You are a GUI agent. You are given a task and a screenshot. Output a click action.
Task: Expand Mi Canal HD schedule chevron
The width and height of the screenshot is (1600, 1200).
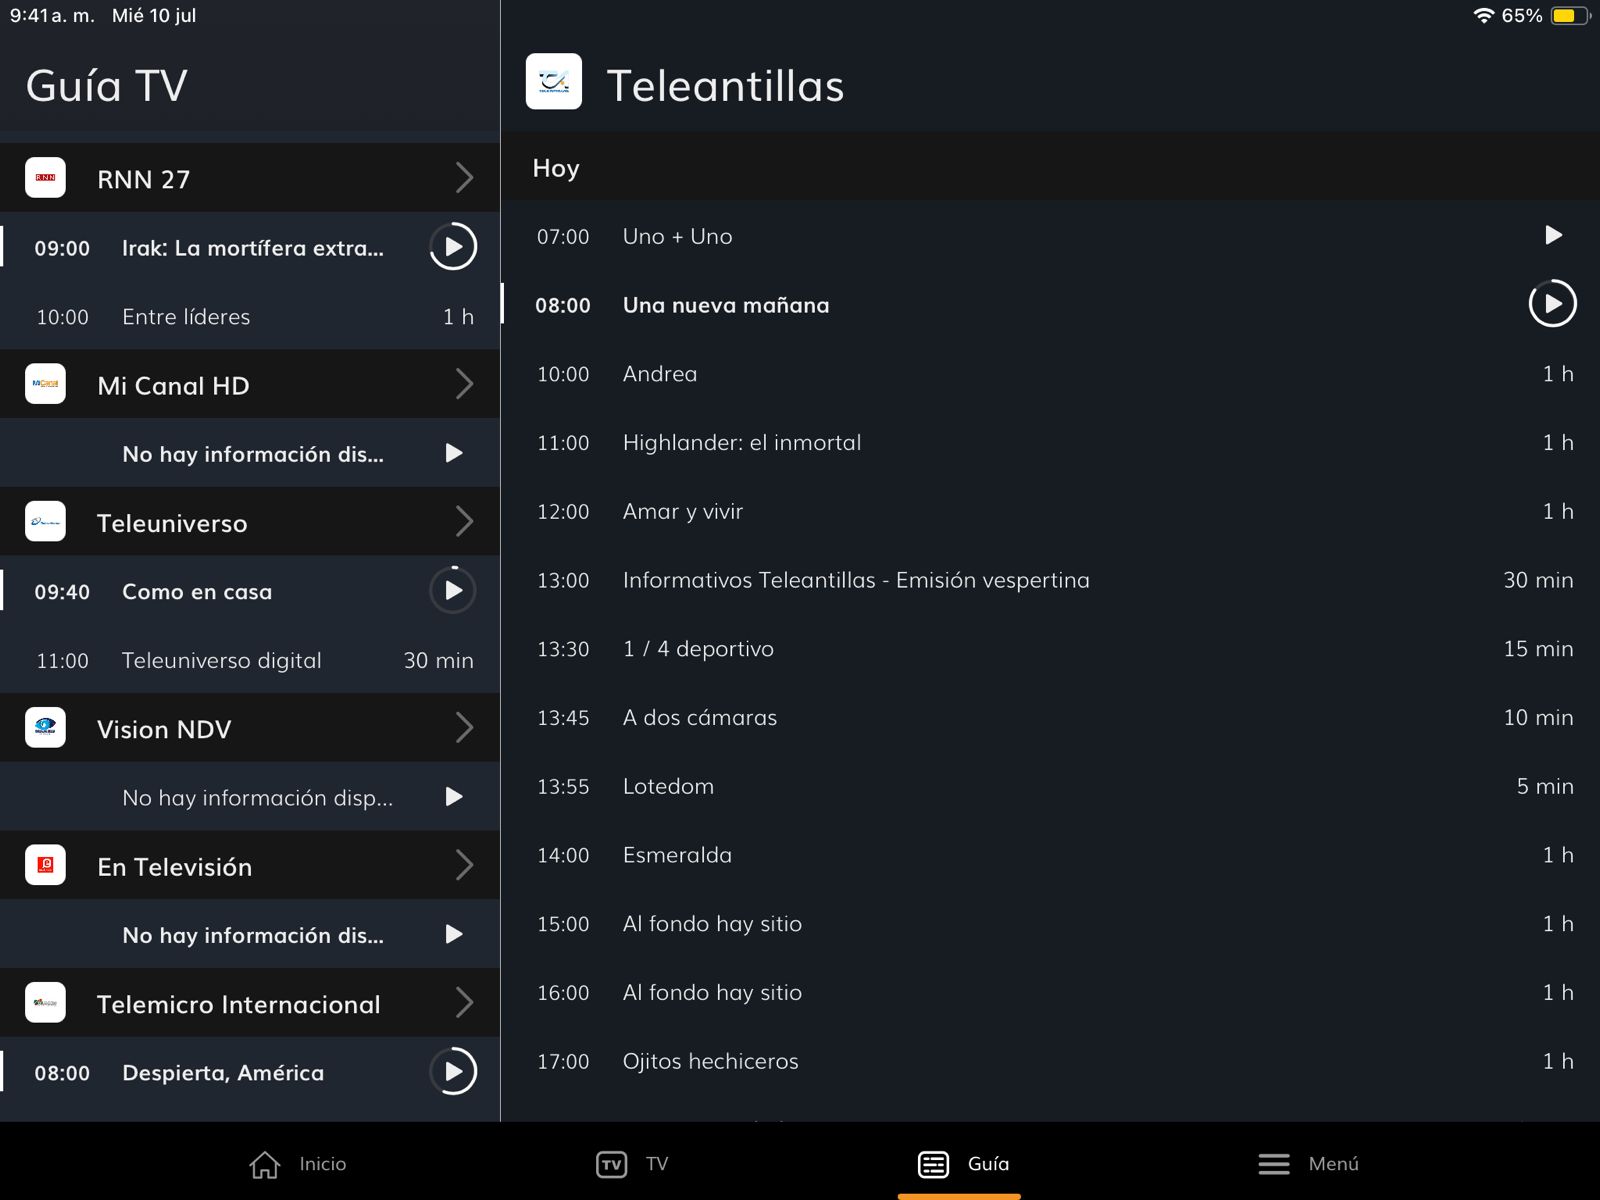[464, 384]
